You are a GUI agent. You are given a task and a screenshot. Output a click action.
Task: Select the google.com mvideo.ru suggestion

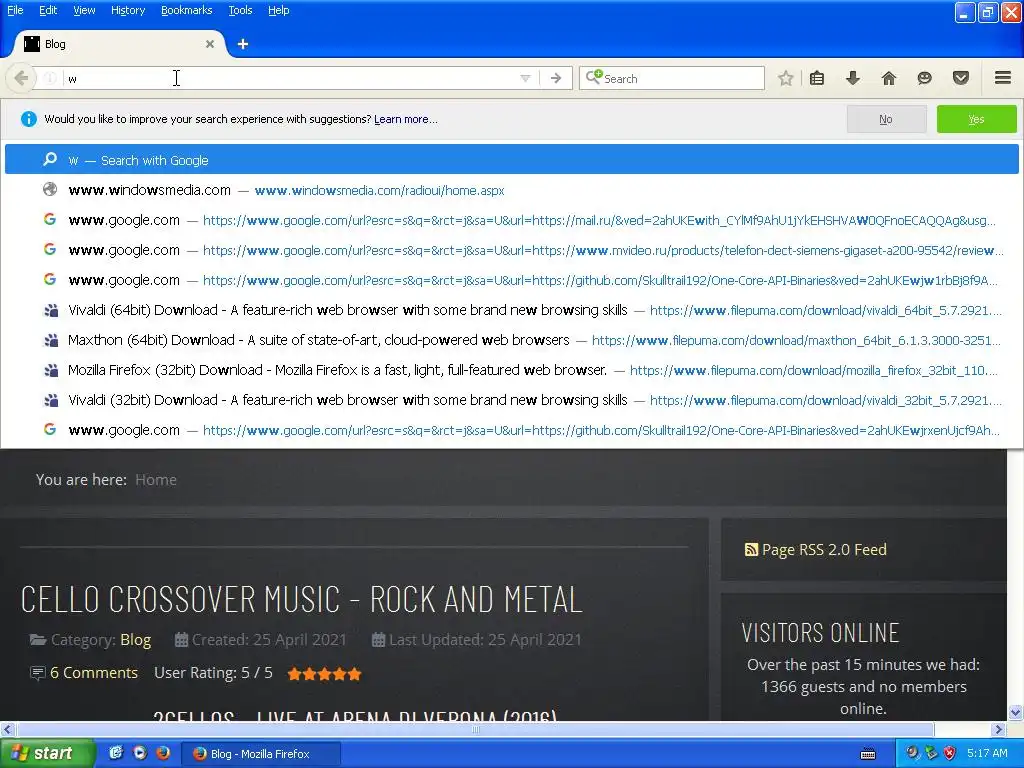pyautogui.click(x=511, y=250)
